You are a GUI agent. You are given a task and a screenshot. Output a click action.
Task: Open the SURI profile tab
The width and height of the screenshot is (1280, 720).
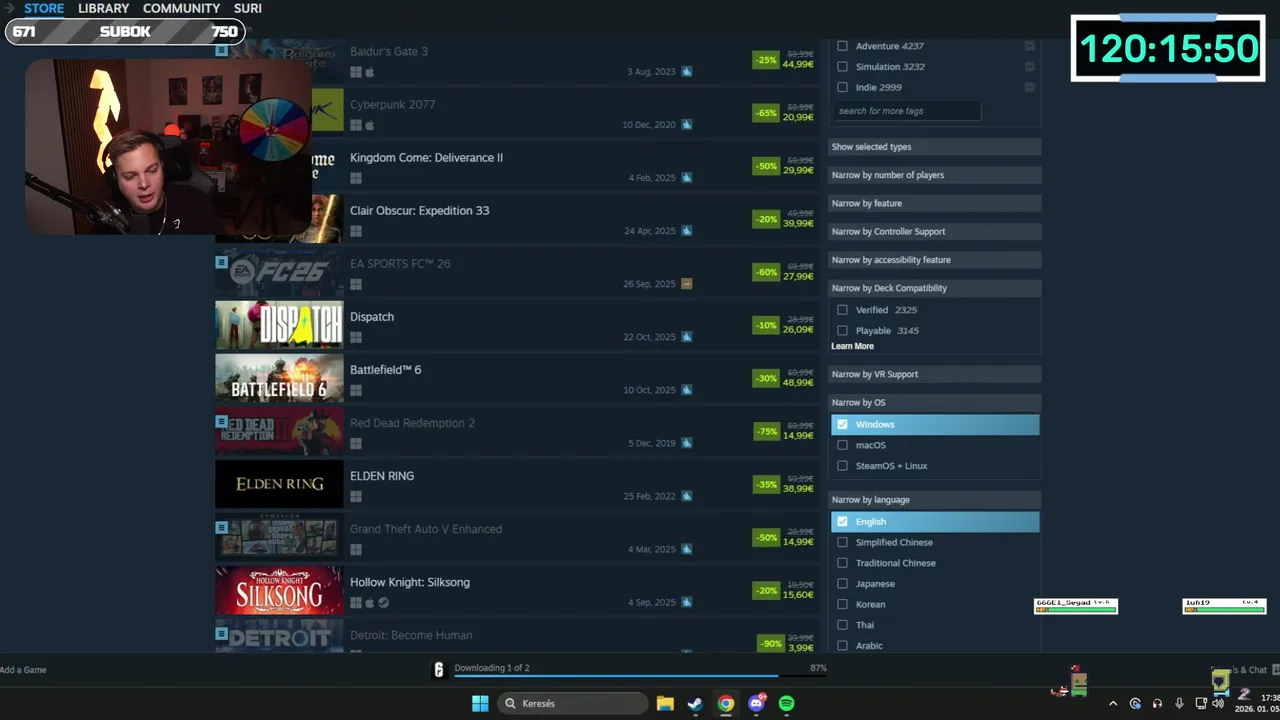248,8
